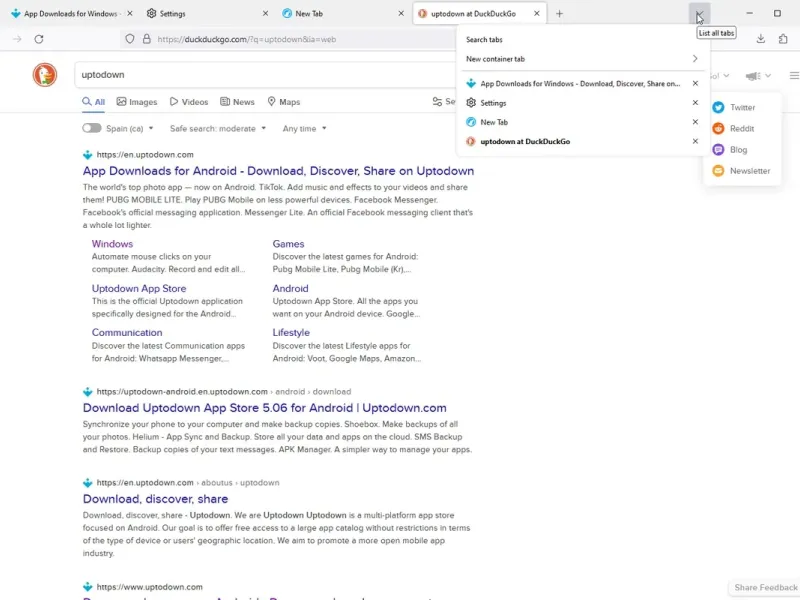The height and width of the screenshot is (600, 800).
Task: Close Settings entry in tab list
Action: (x=695, y=103)
